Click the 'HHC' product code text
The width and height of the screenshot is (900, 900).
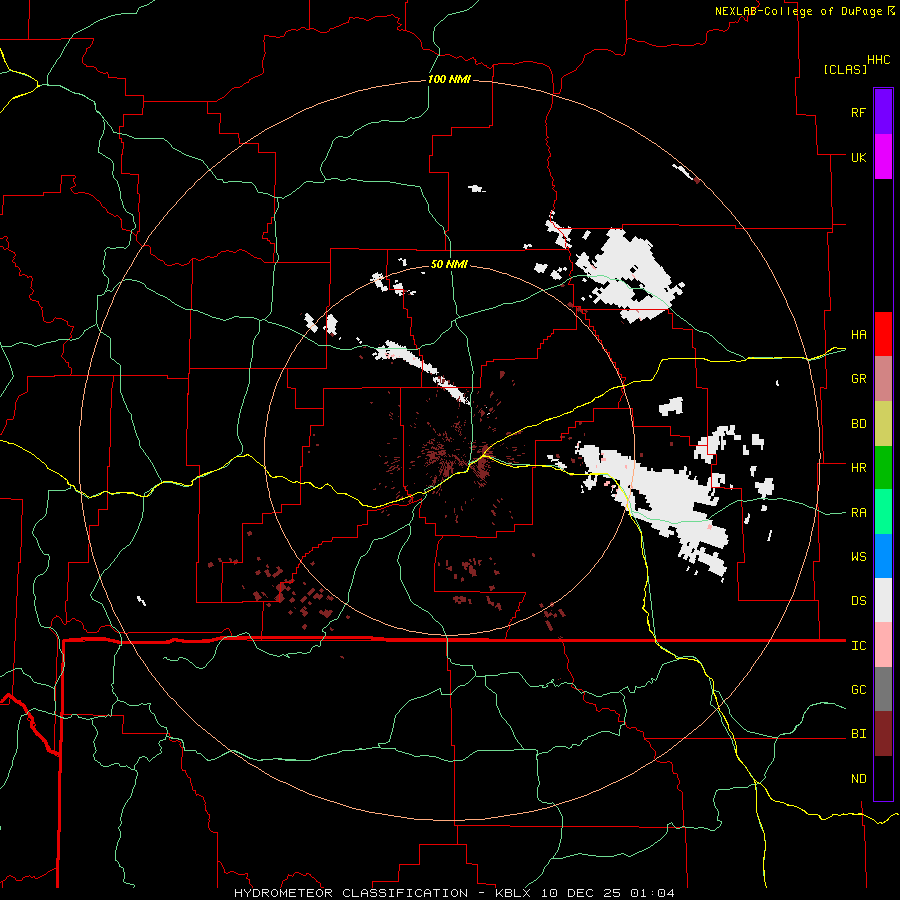coord(879,60)
